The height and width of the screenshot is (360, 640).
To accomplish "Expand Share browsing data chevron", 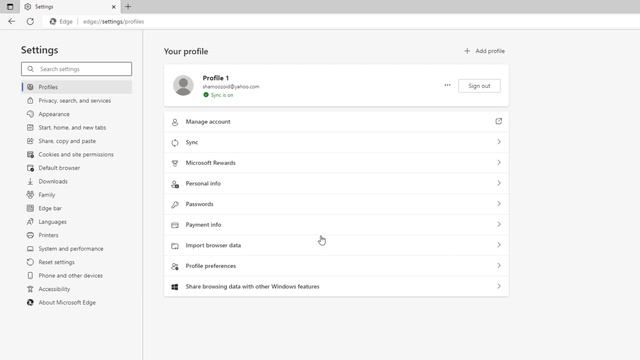I will point(499,286).
